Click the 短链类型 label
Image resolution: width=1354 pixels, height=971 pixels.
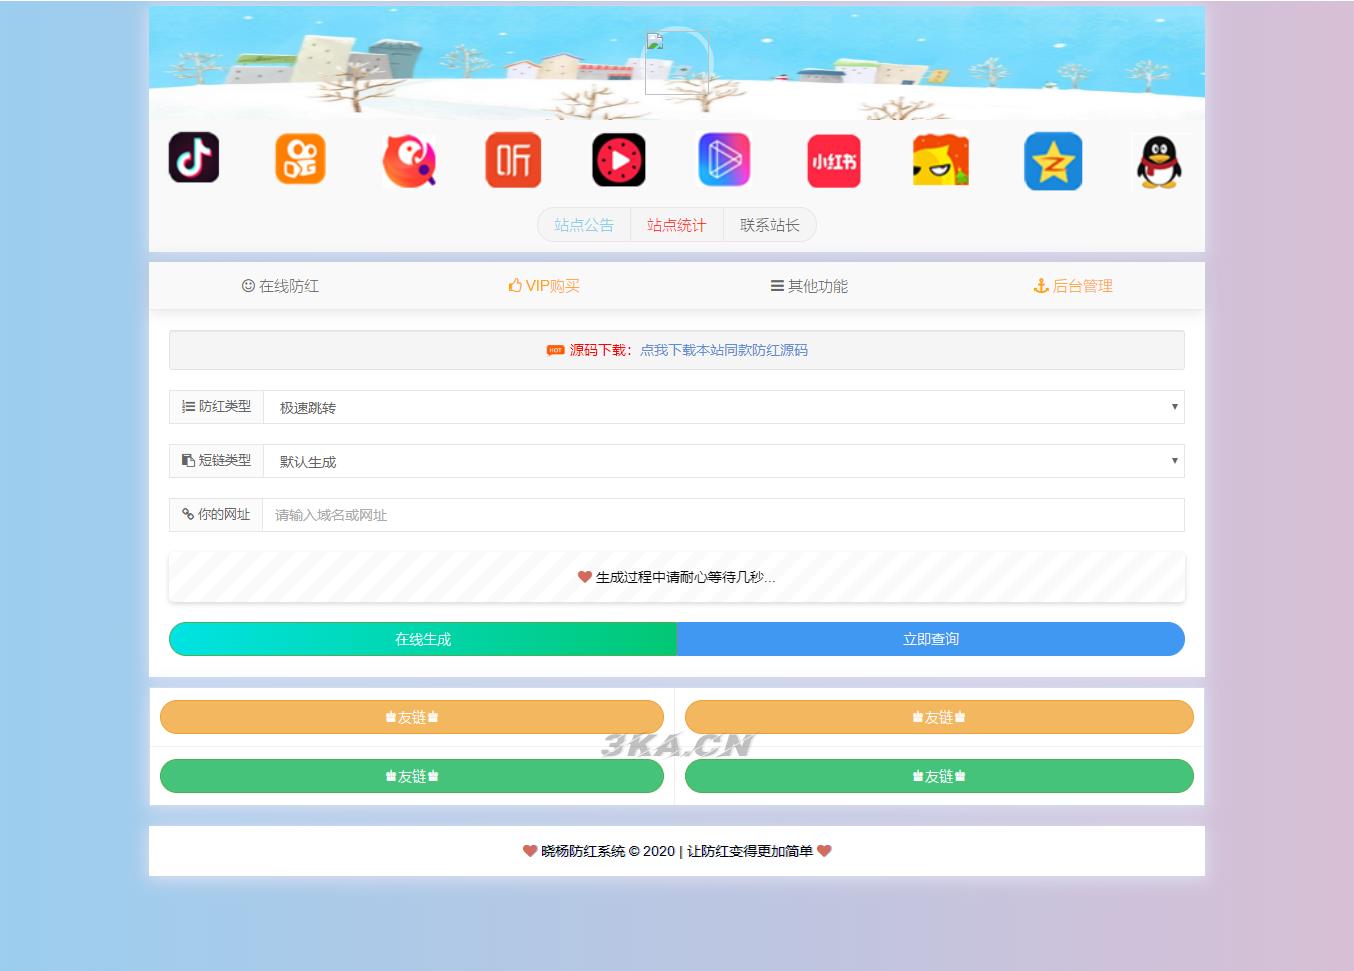click(216, 461)
